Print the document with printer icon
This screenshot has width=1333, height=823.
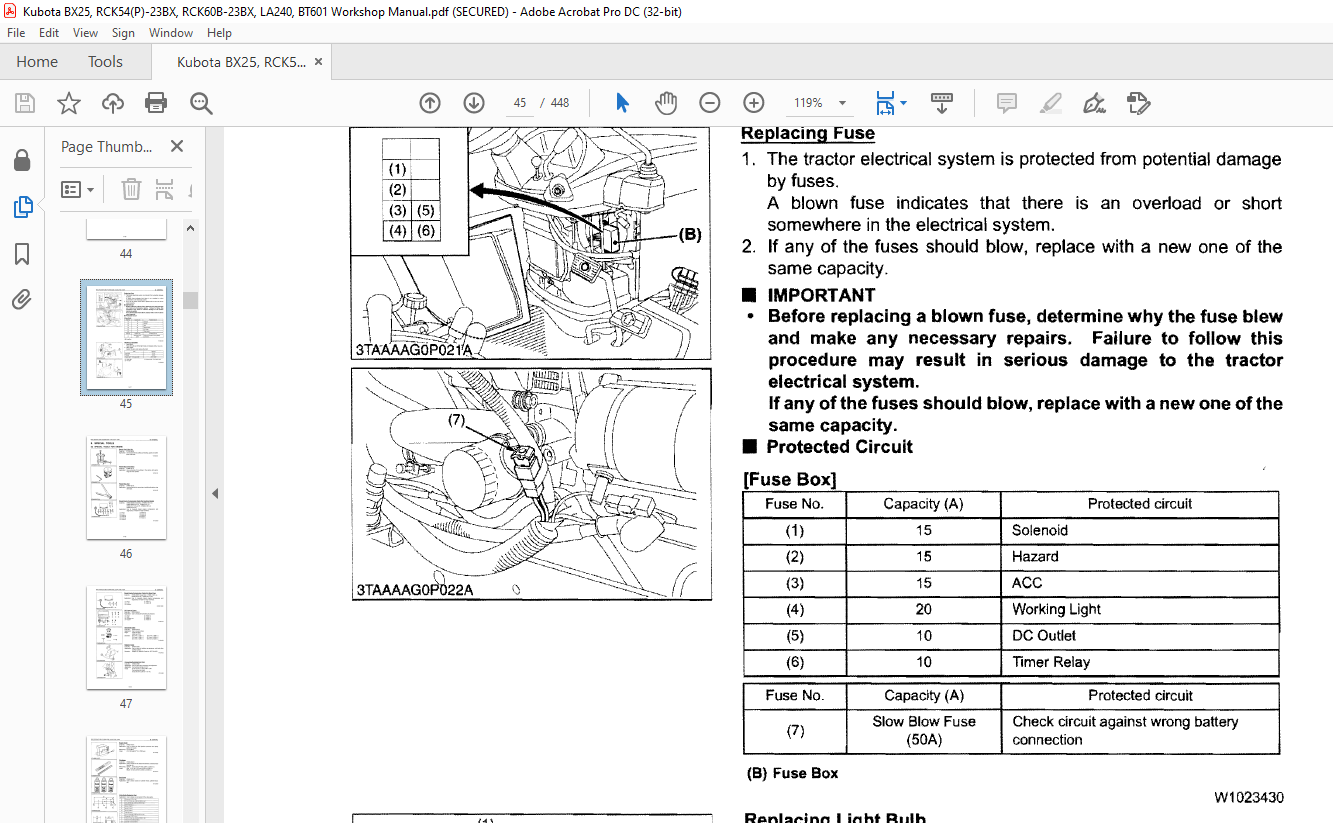pyautogui.click(x=156, y=103)
